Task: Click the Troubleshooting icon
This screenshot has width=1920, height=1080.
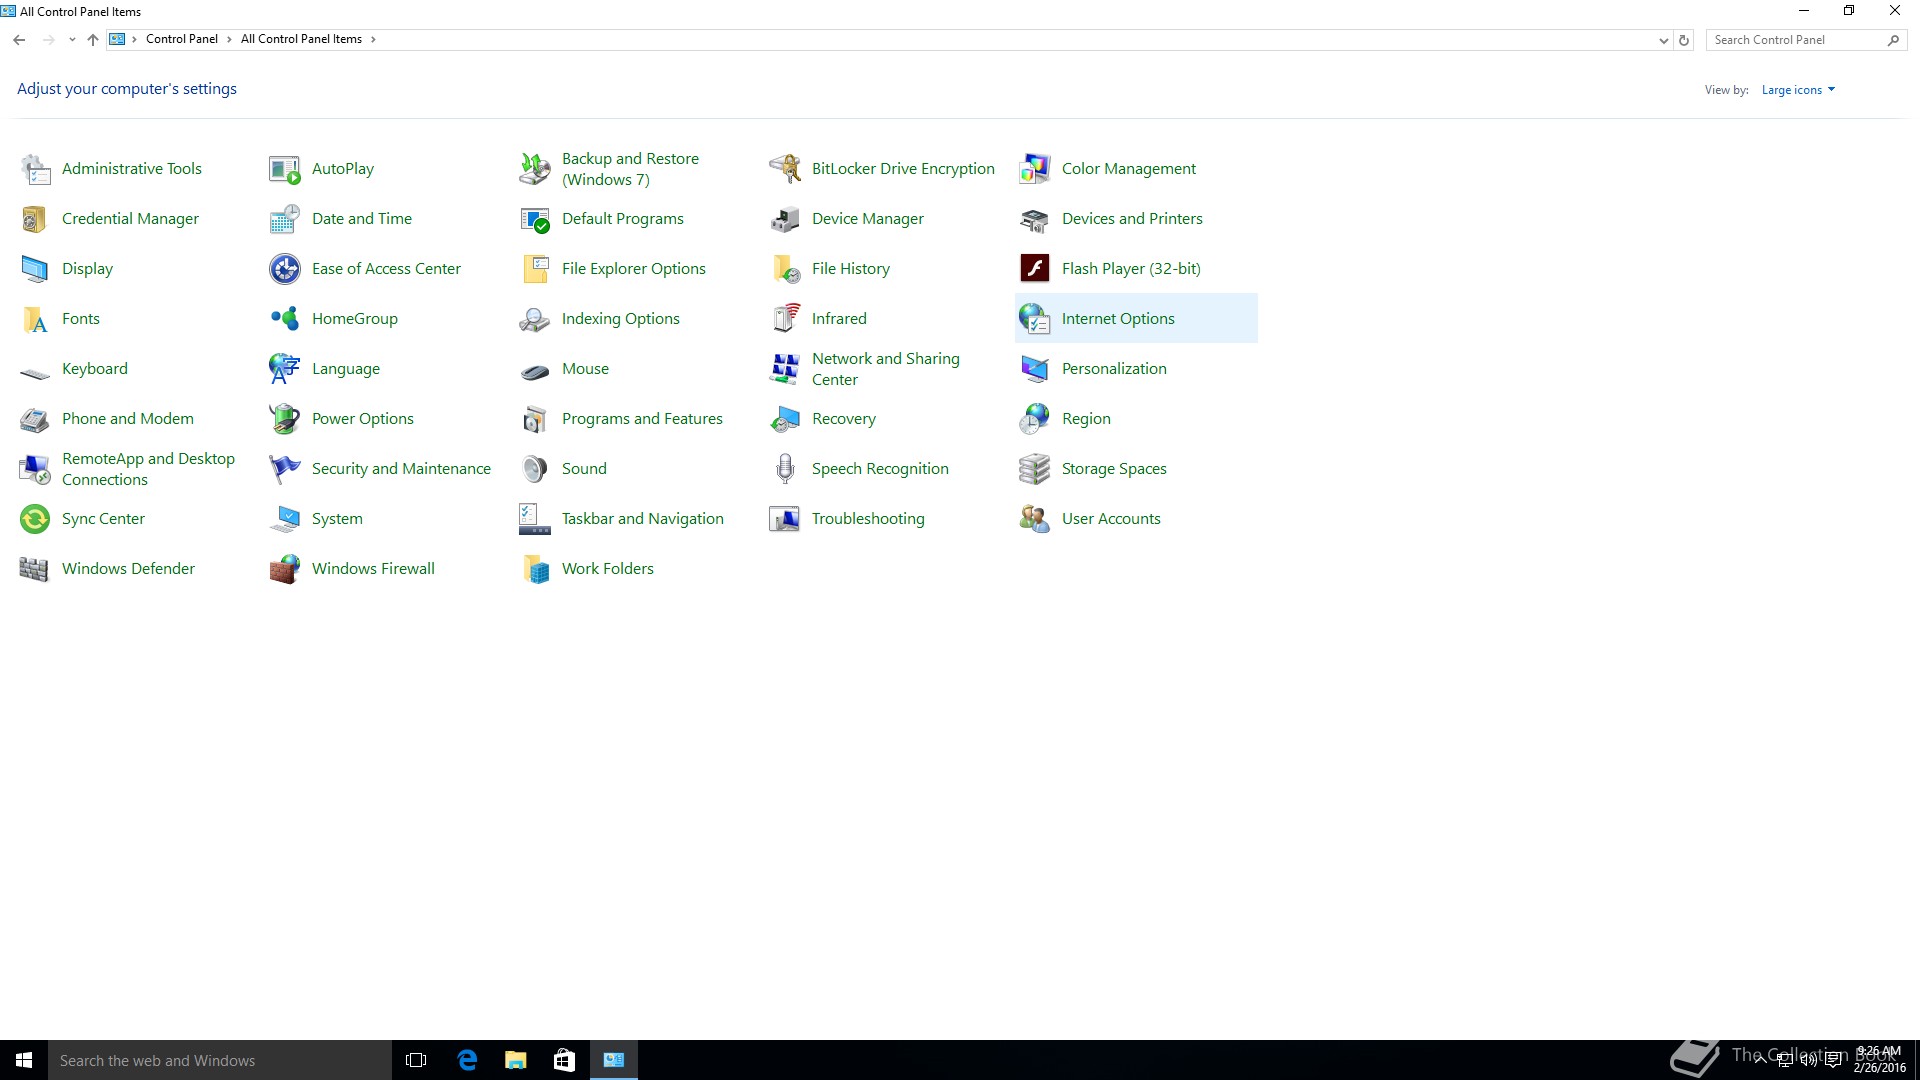Action: (785, 519)
